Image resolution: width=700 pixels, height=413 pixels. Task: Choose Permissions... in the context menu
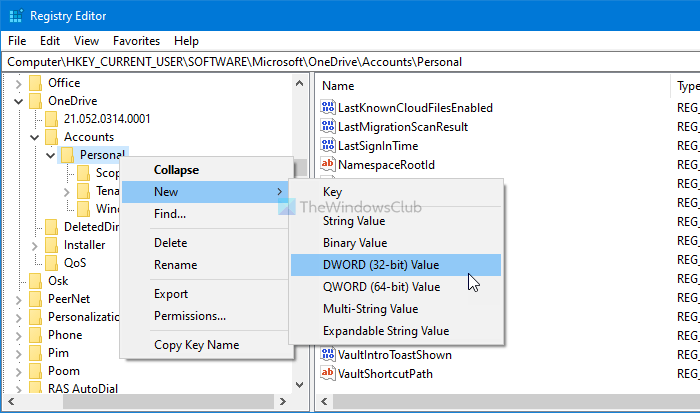pyautogui.click(x=207, y=316)
